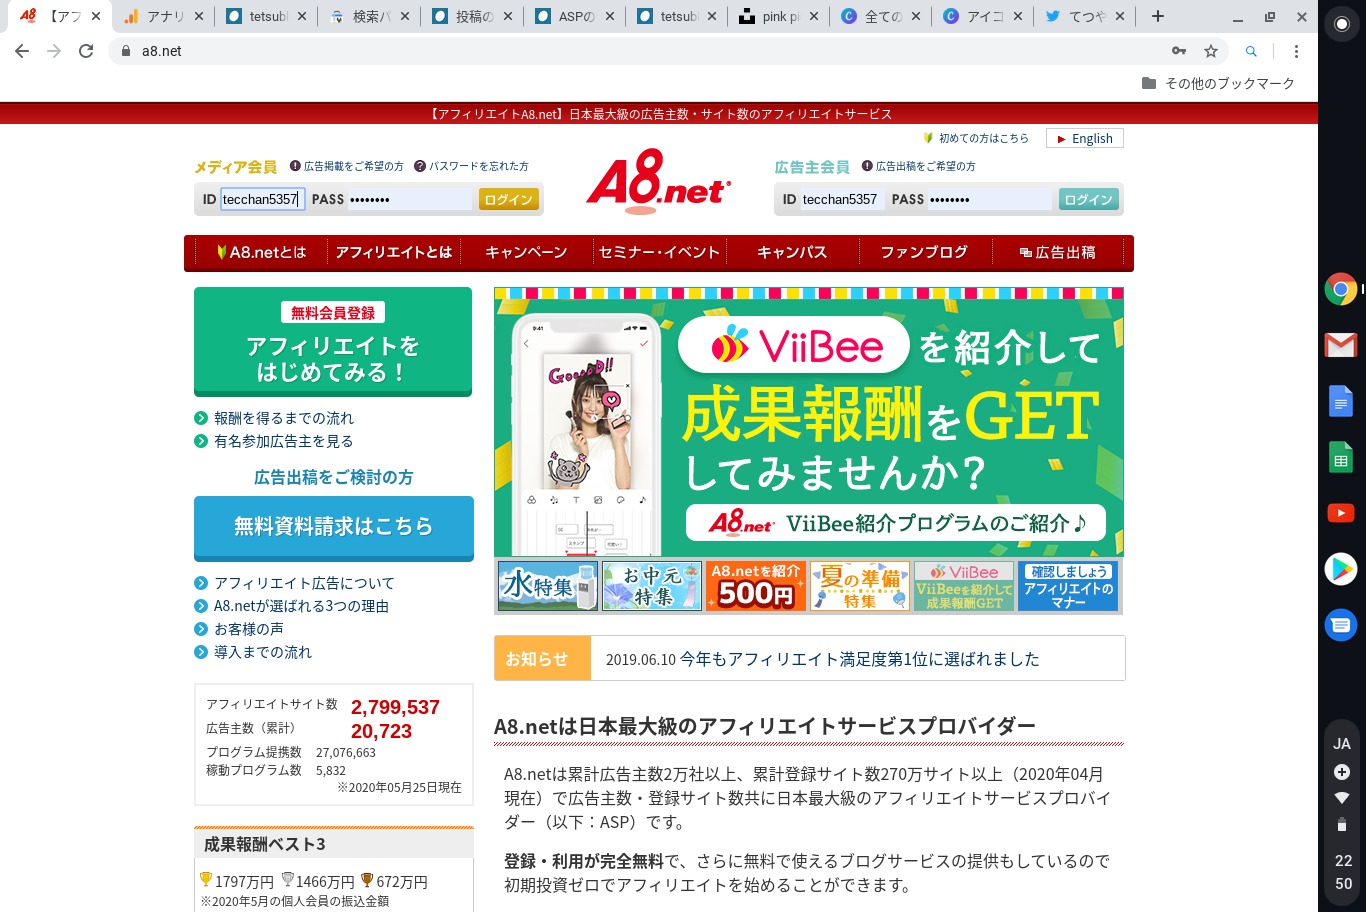Image resolution: width=1366 pixels, height=912 pixels.
Task: Open Messages app on the shelf
Action: tap(1341, 625)
